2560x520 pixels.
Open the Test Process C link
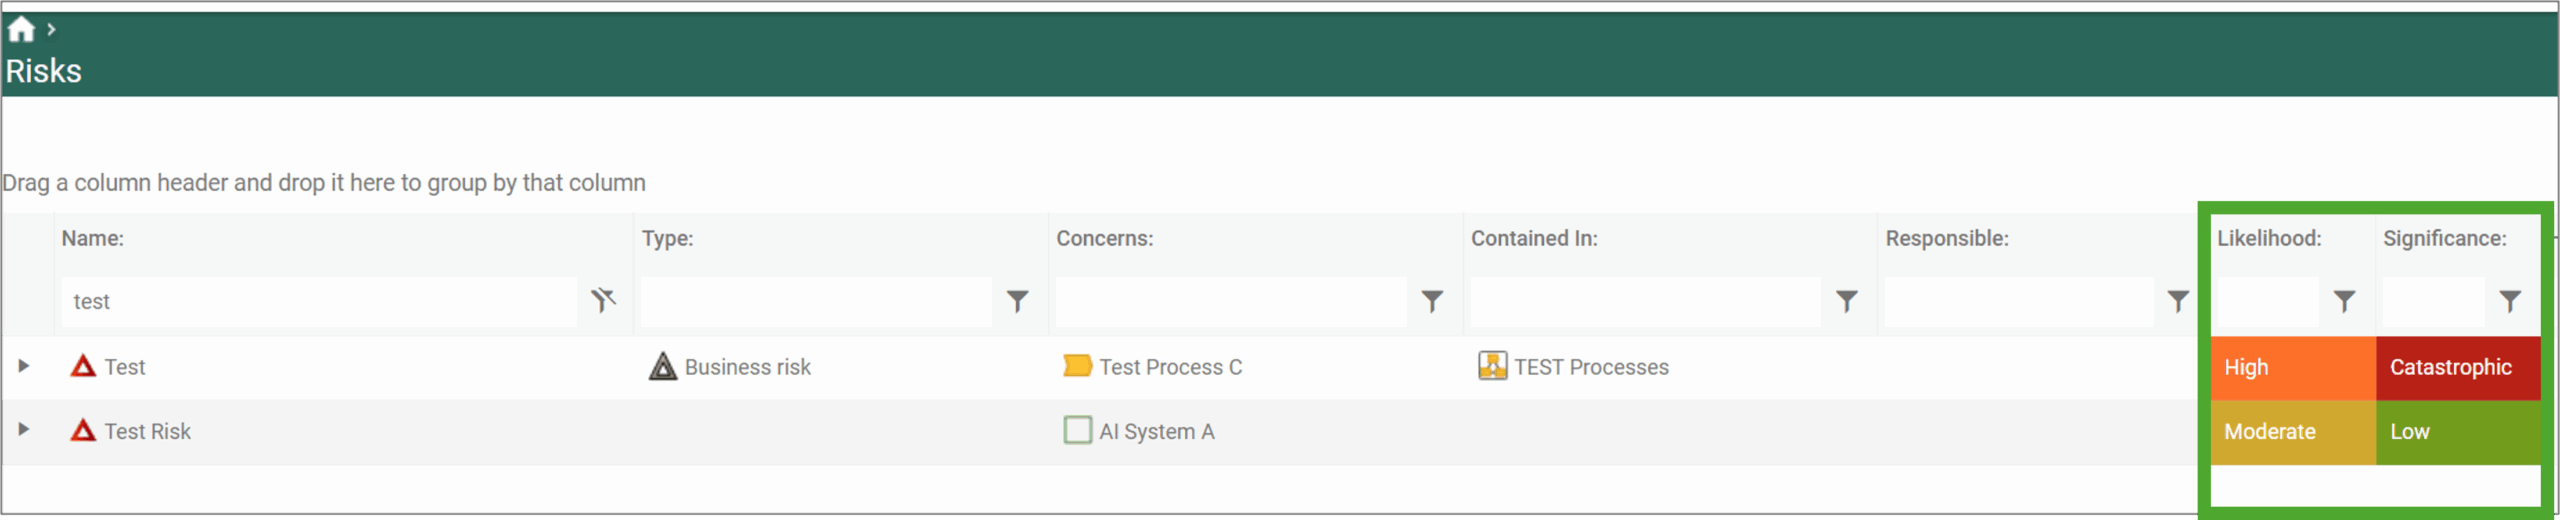(x=1170, y=367)
